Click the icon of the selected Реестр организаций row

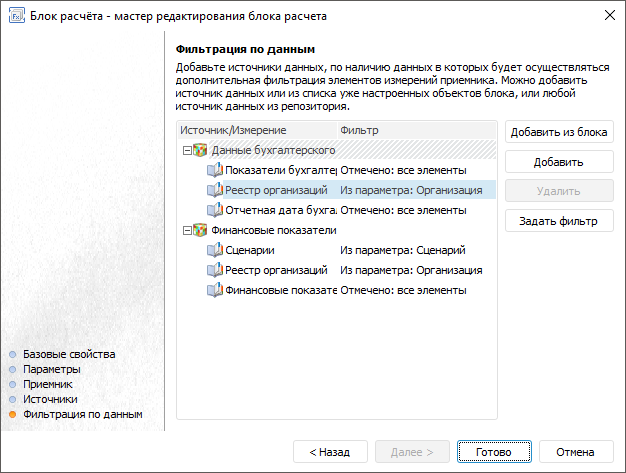(215, 190)
